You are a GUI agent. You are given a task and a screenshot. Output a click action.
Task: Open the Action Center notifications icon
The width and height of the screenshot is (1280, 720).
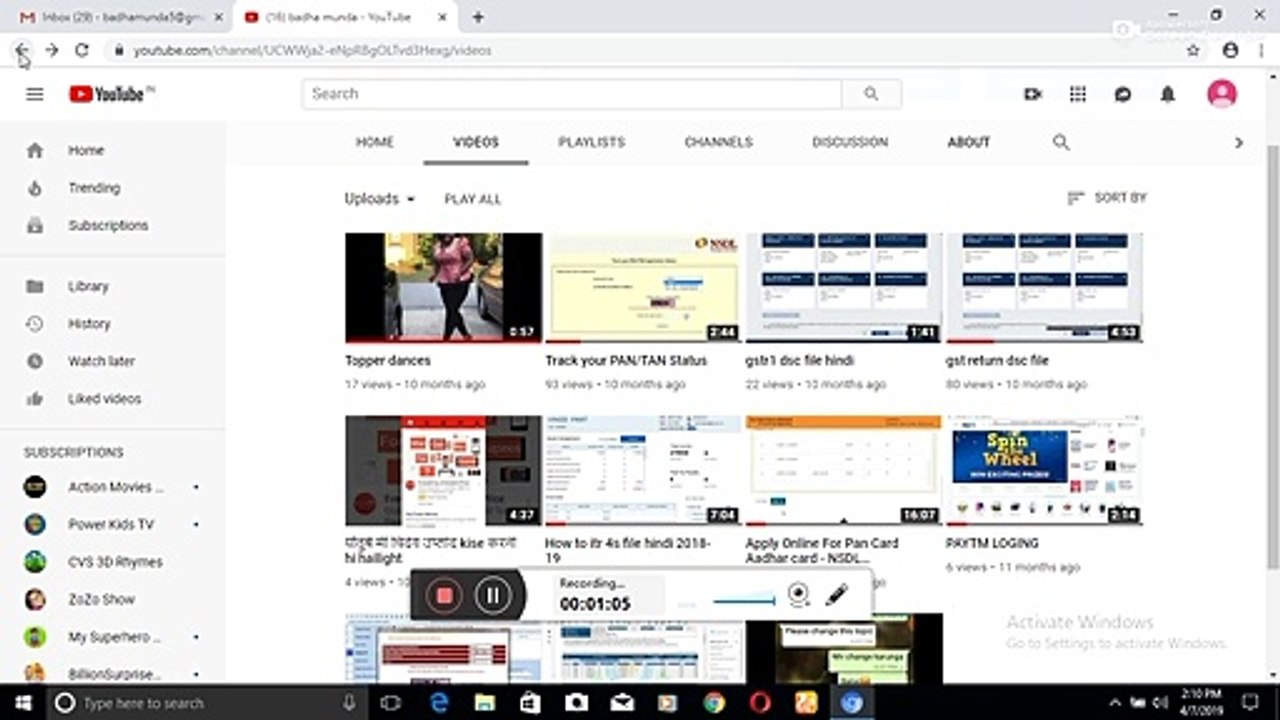click(x=1249, y=703)
